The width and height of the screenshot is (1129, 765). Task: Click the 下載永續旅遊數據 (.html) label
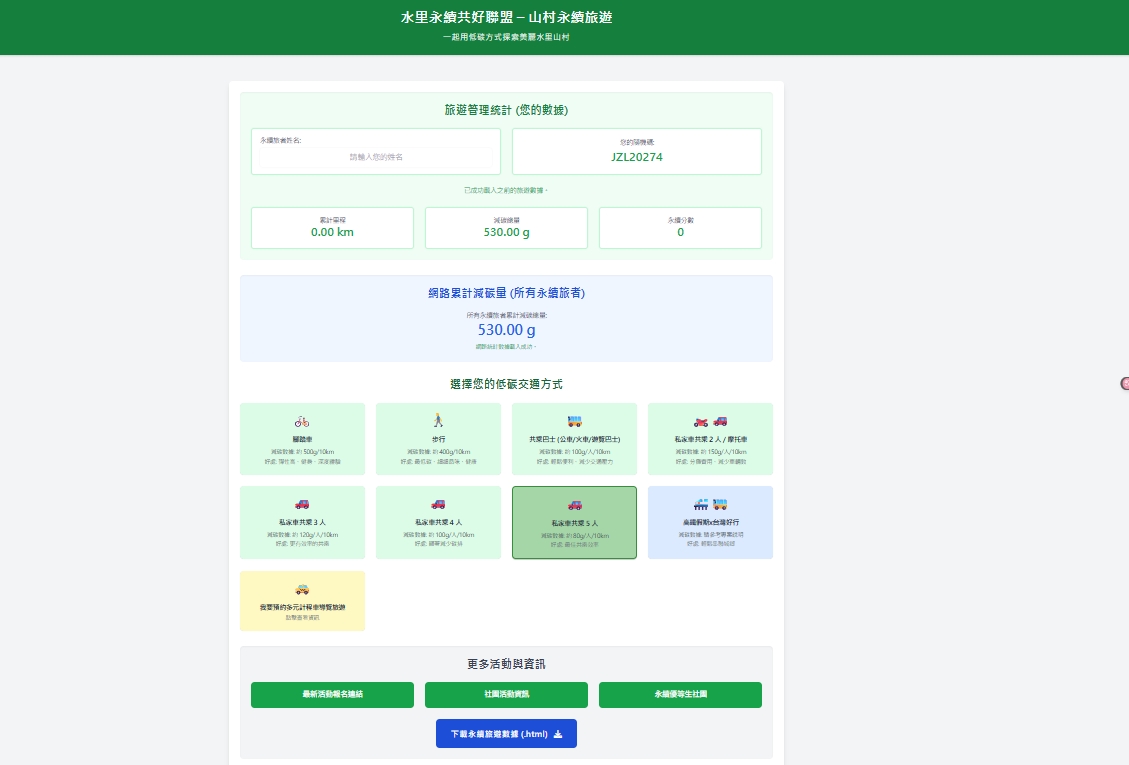pyautogui.click(x=499, y=734)
